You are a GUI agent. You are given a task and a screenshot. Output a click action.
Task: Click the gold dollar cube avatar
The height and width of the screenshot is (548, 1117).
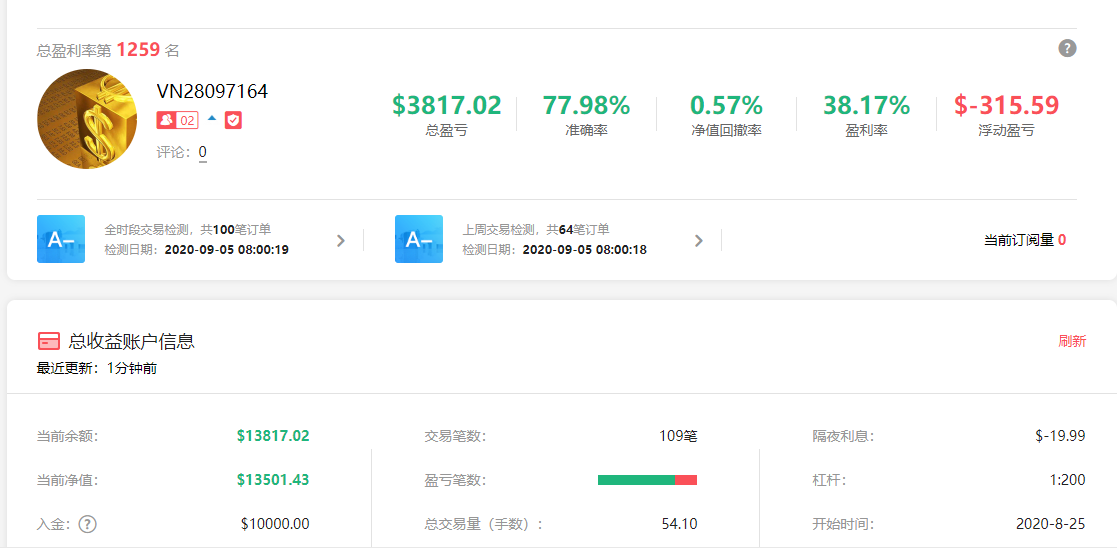(87, 119)
